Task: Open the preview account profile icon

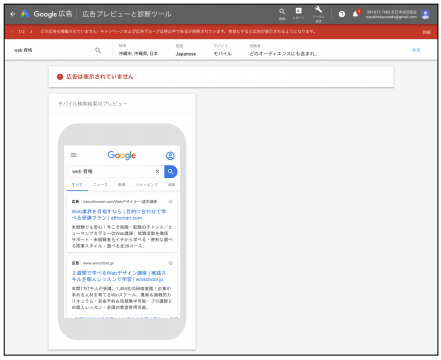Action: [x=170, y=156]
